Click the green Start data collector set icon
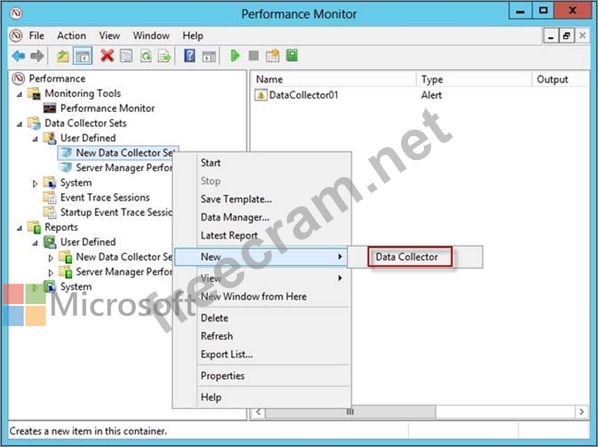This screenshot has height=447, width=598. pos(235,56)
